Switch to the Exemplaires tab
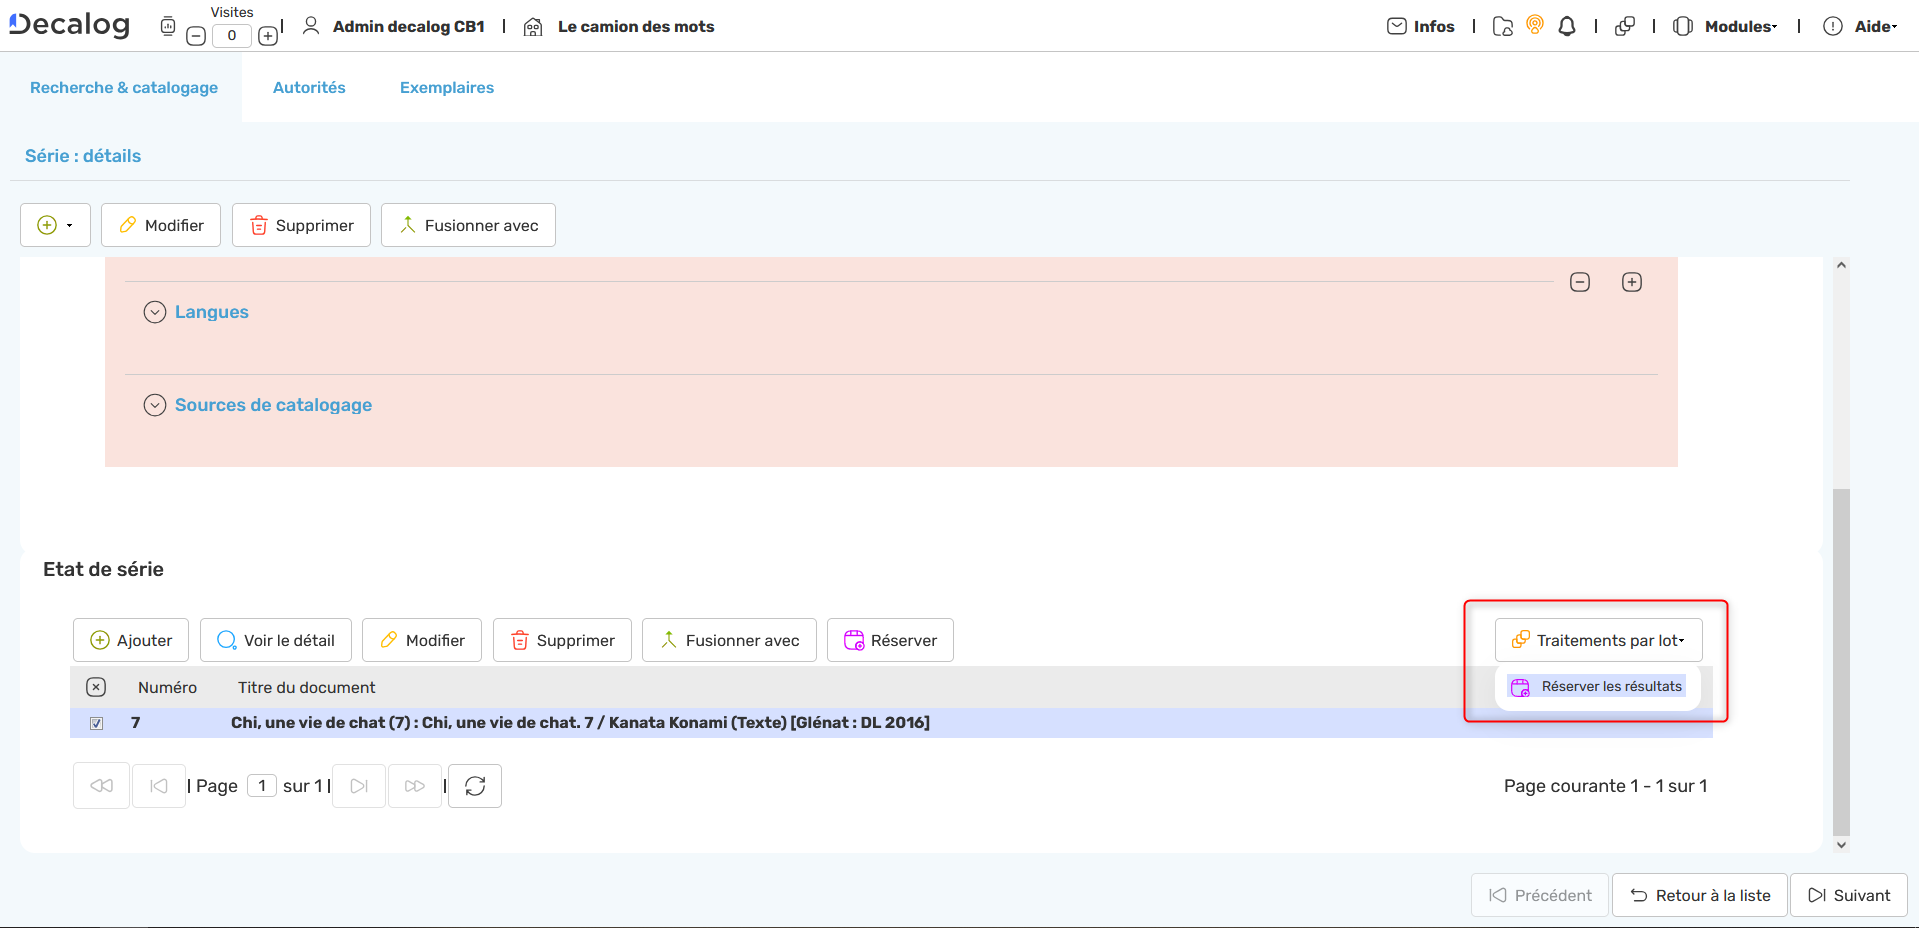 pyautogui.click(x=447, y=88)
